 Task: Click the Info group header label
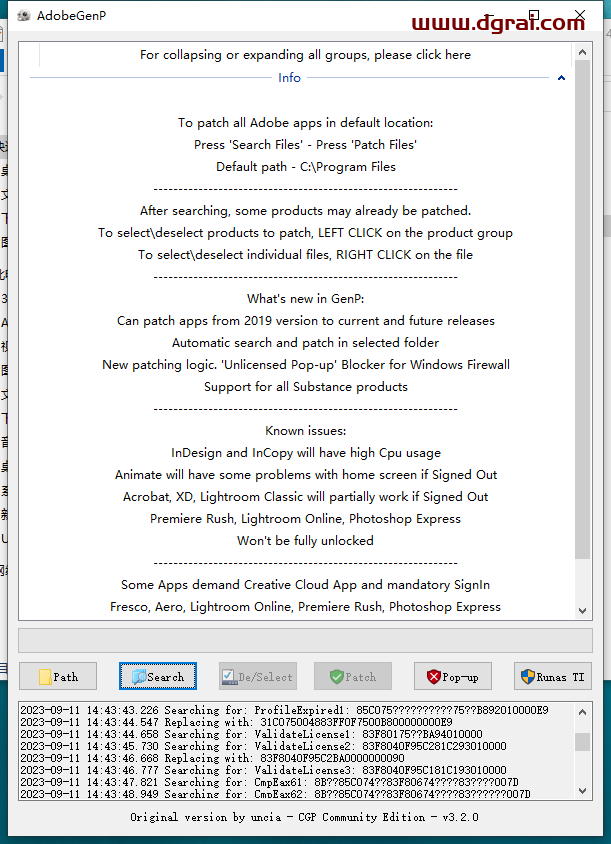tap(289, 78)
